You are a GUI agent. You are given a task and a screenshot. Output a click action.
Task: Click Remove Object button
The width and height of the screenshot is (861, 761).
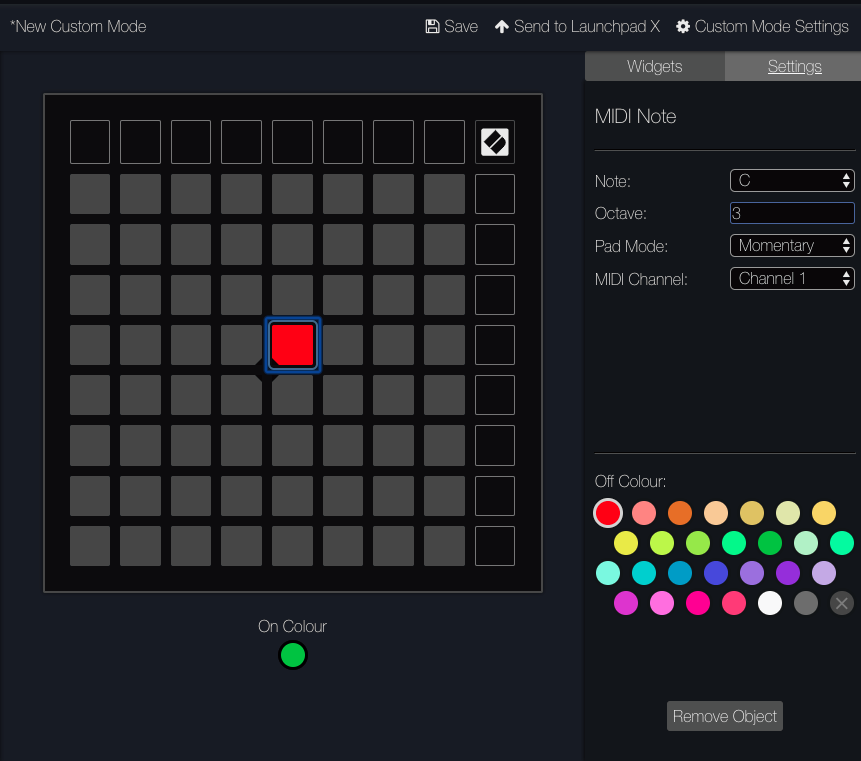pyautogui.click(x=724, y=716)
